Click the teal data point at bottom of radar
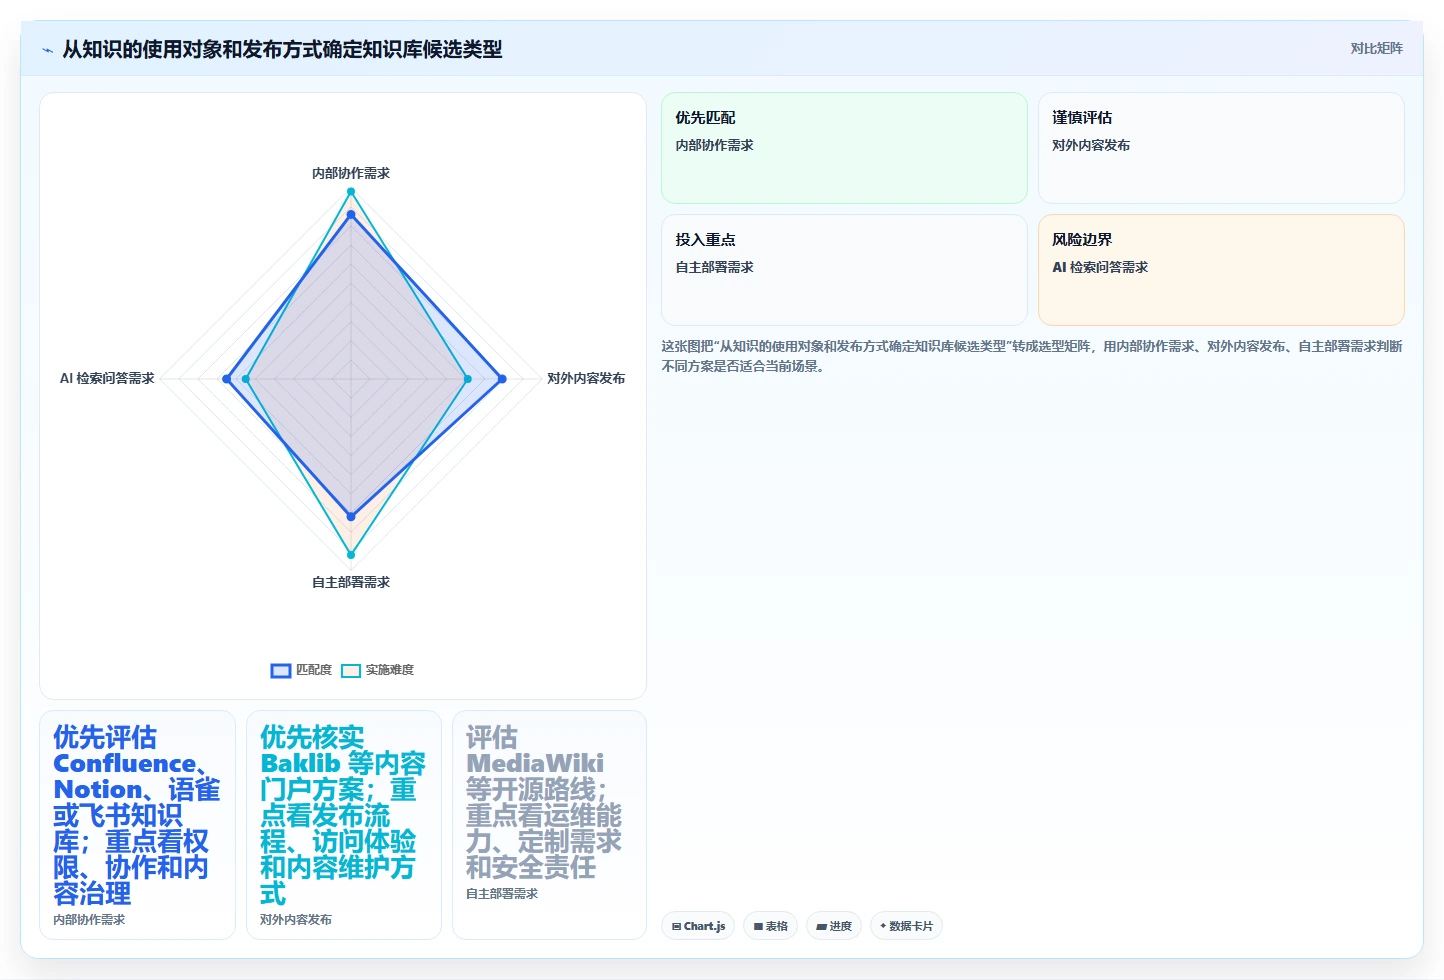The height and width of the screenshot is (980, 1444). pos(351,554)
